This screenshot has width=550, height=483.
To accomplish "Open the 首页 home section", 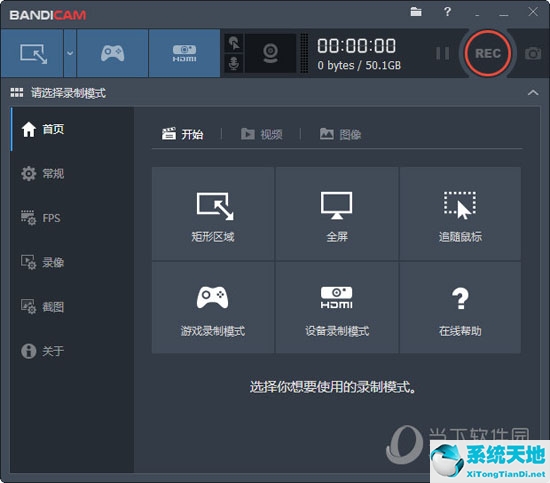I will click(72, 129).
